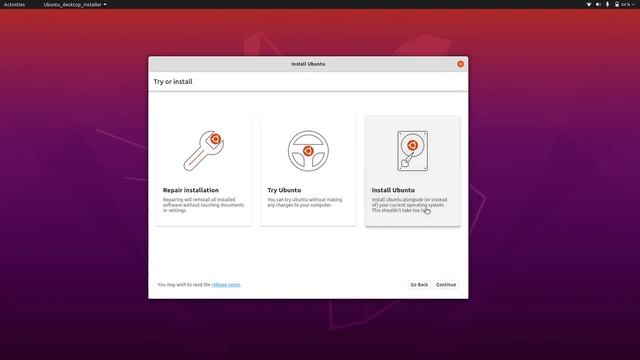Click the volume speaker icon
Screen dimensions: 640x360
pyautogui.click(x=598, y=4)
